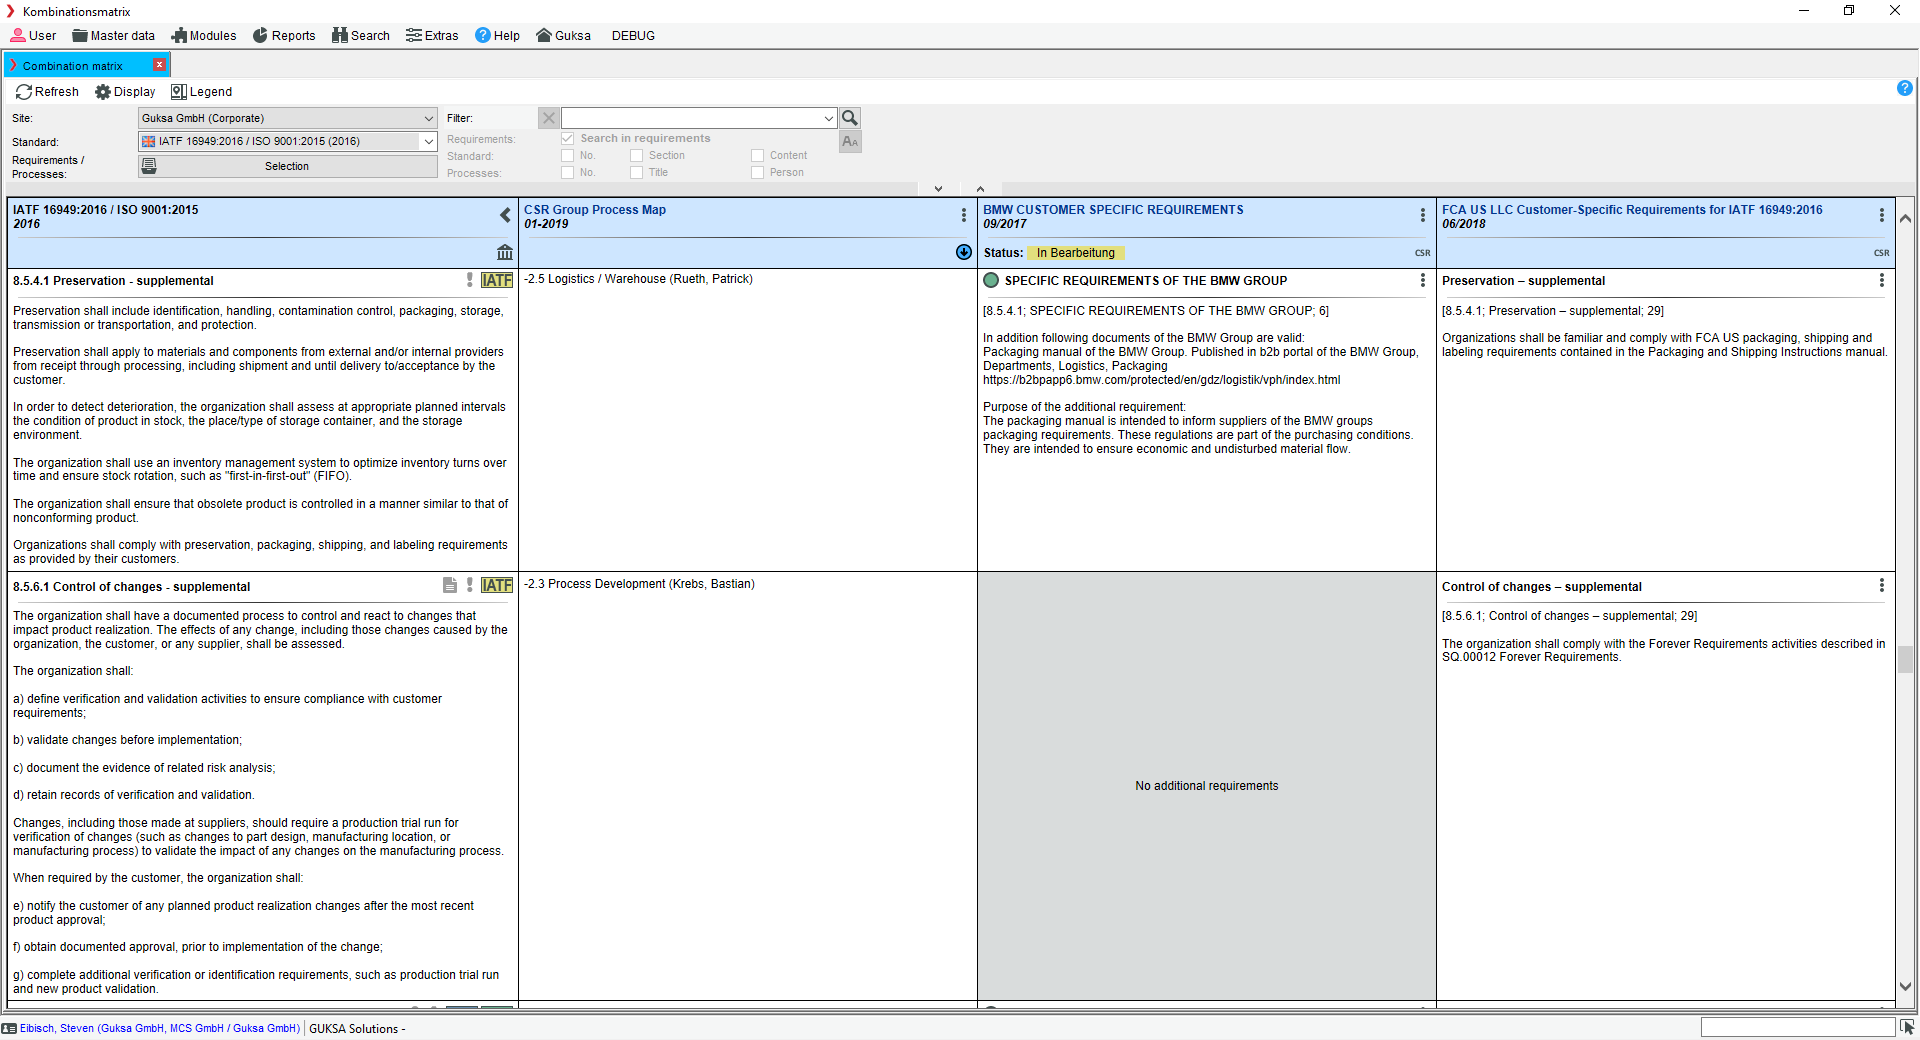
Task: Check the Section checkbox
Action: (637, 155)
